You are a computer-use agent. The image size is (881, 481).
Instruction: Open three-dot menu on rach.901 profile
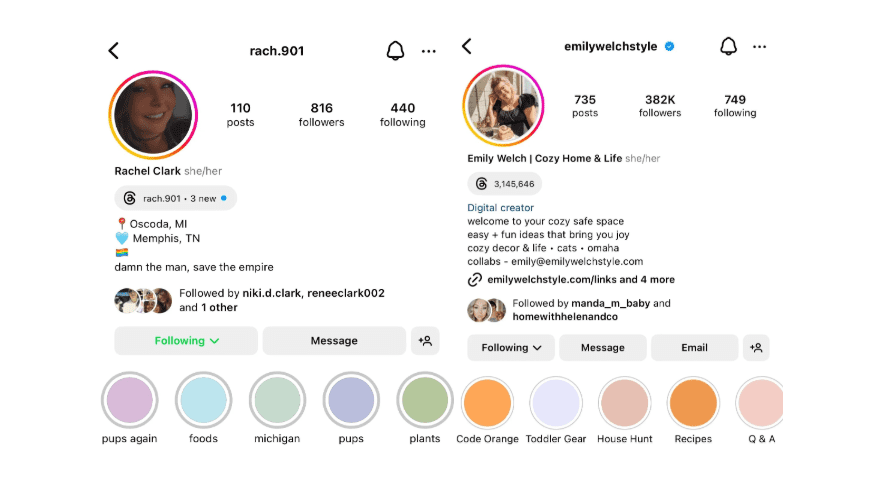[429, 51]
